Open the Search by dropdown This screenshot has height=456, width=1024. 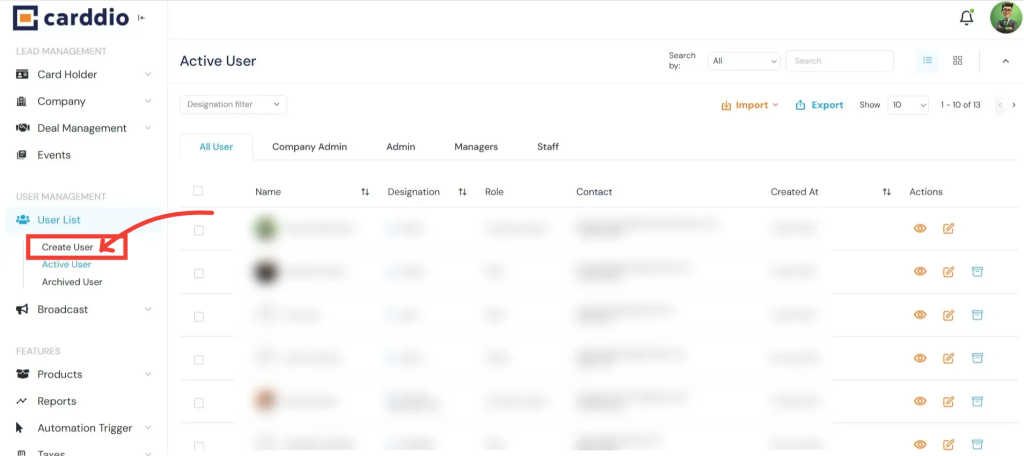[744, 61]
